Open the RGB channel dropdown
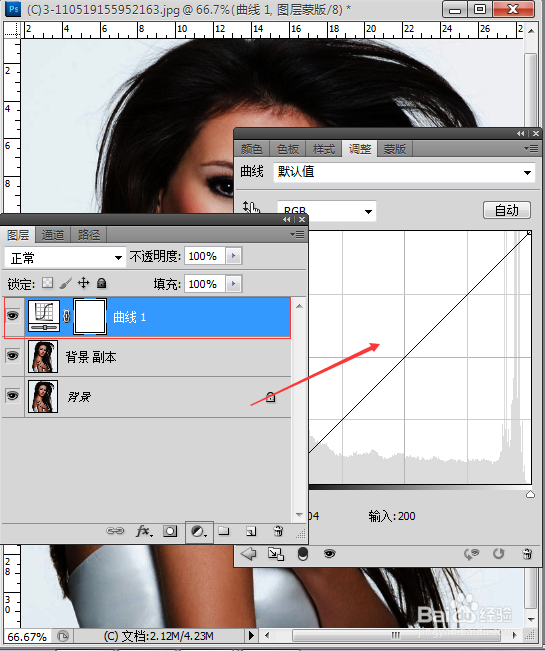This screenshot has height=651, width=545. pos(327,211)
